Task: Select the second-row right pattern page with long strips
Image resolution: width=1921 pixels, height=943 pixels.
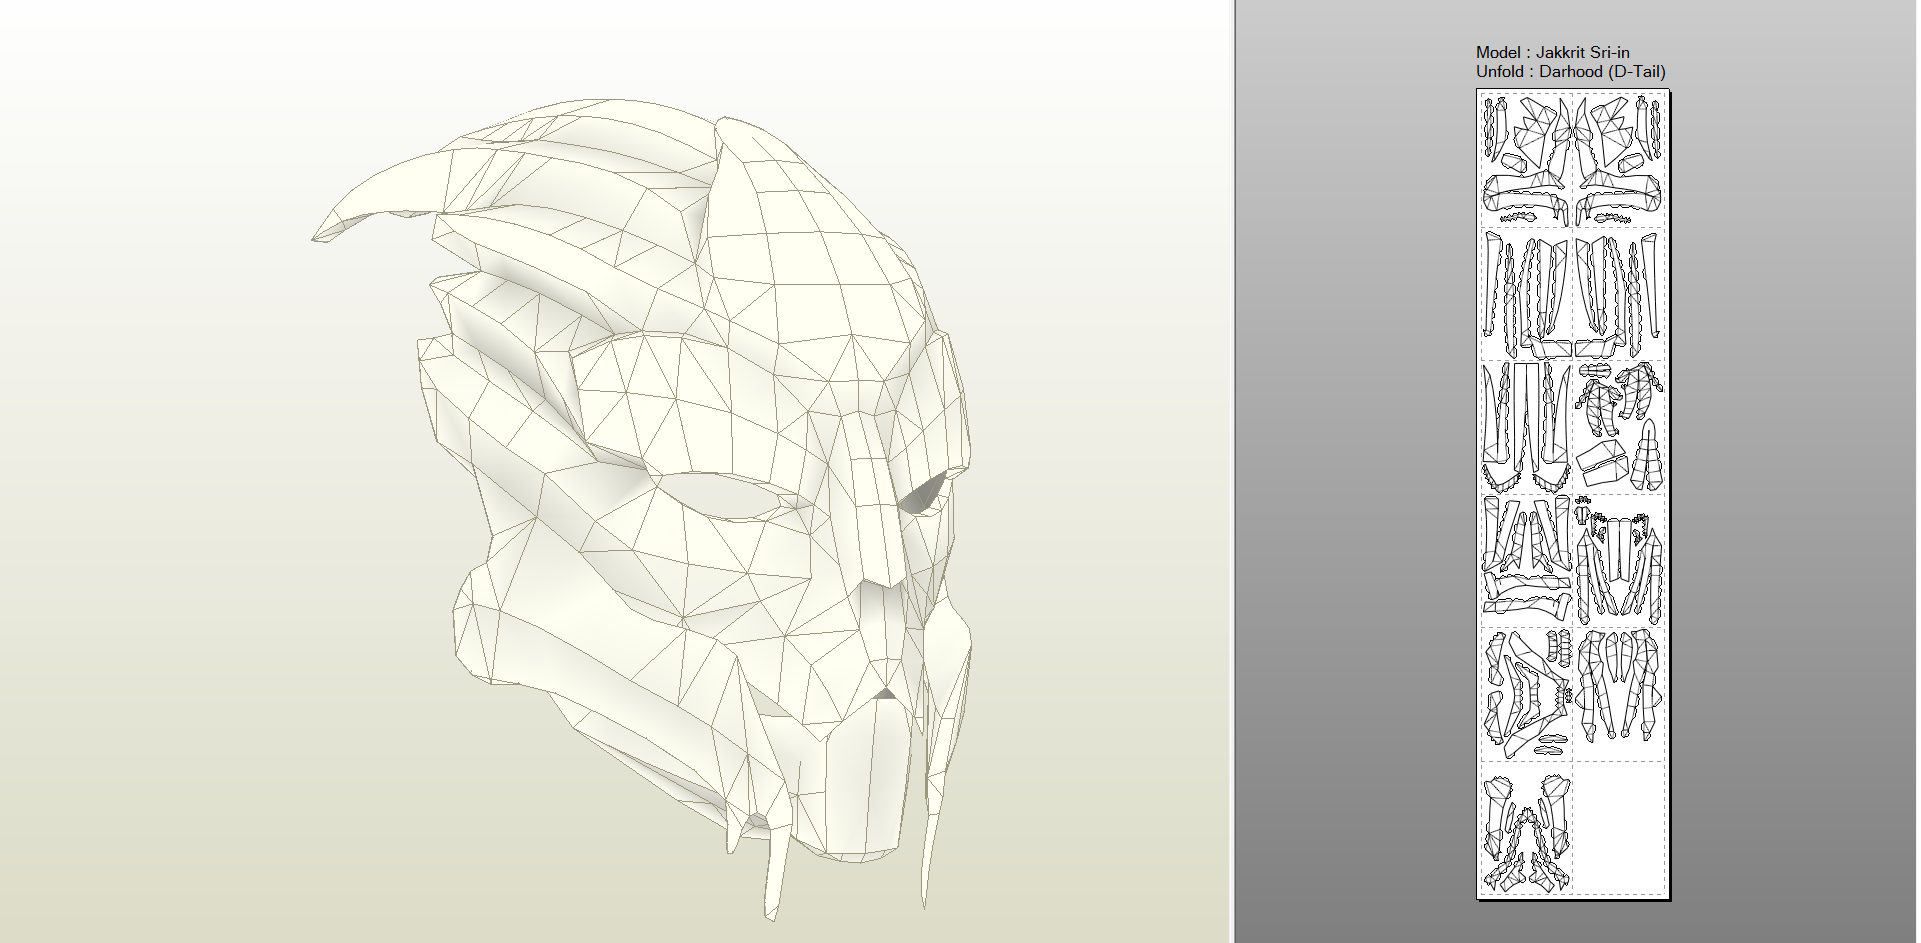Action: tap(1619, 295)
